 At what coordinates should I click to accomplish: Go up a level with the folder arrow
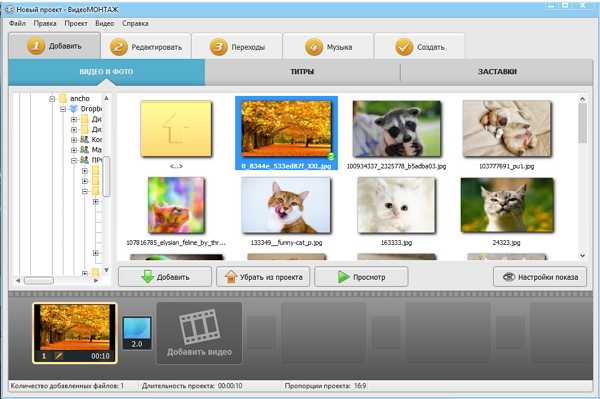pos(176,129)
